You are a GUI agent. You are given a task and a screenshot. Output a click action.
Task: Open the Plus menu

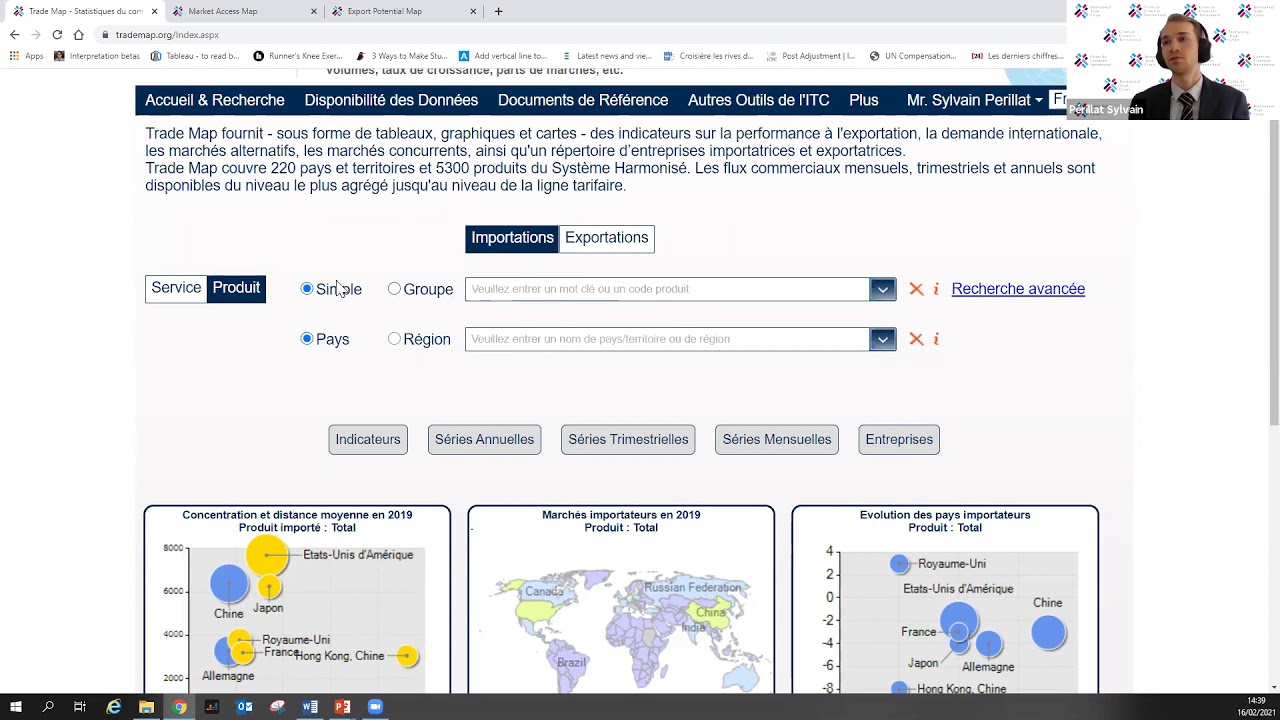[x=864, y=100]
